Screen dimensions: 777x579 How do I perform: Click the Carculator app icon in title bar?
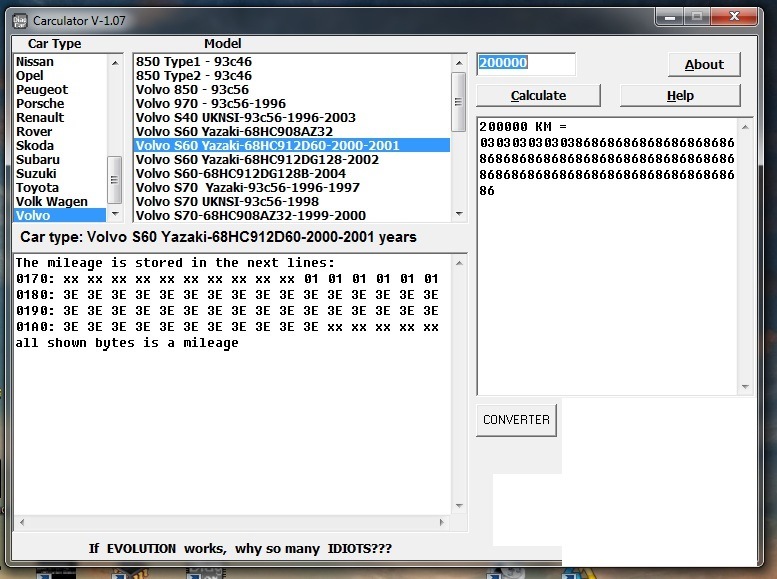click(20, 21)
